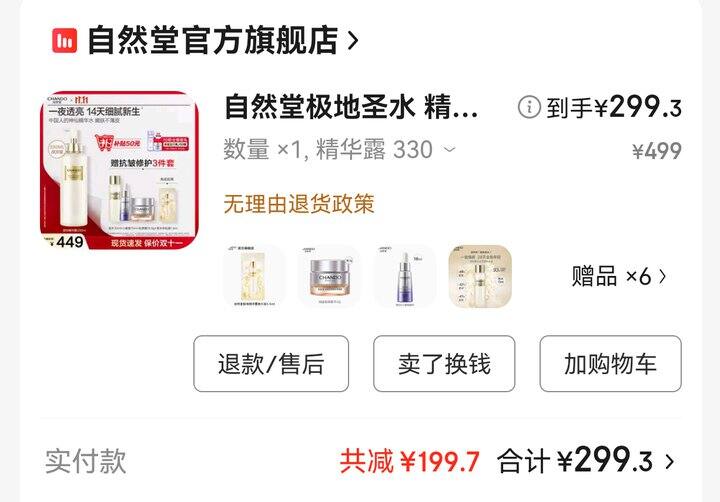The image size is (720, 502).
Task: View first gift gold mask thumbnail
Action: [254, 276]
